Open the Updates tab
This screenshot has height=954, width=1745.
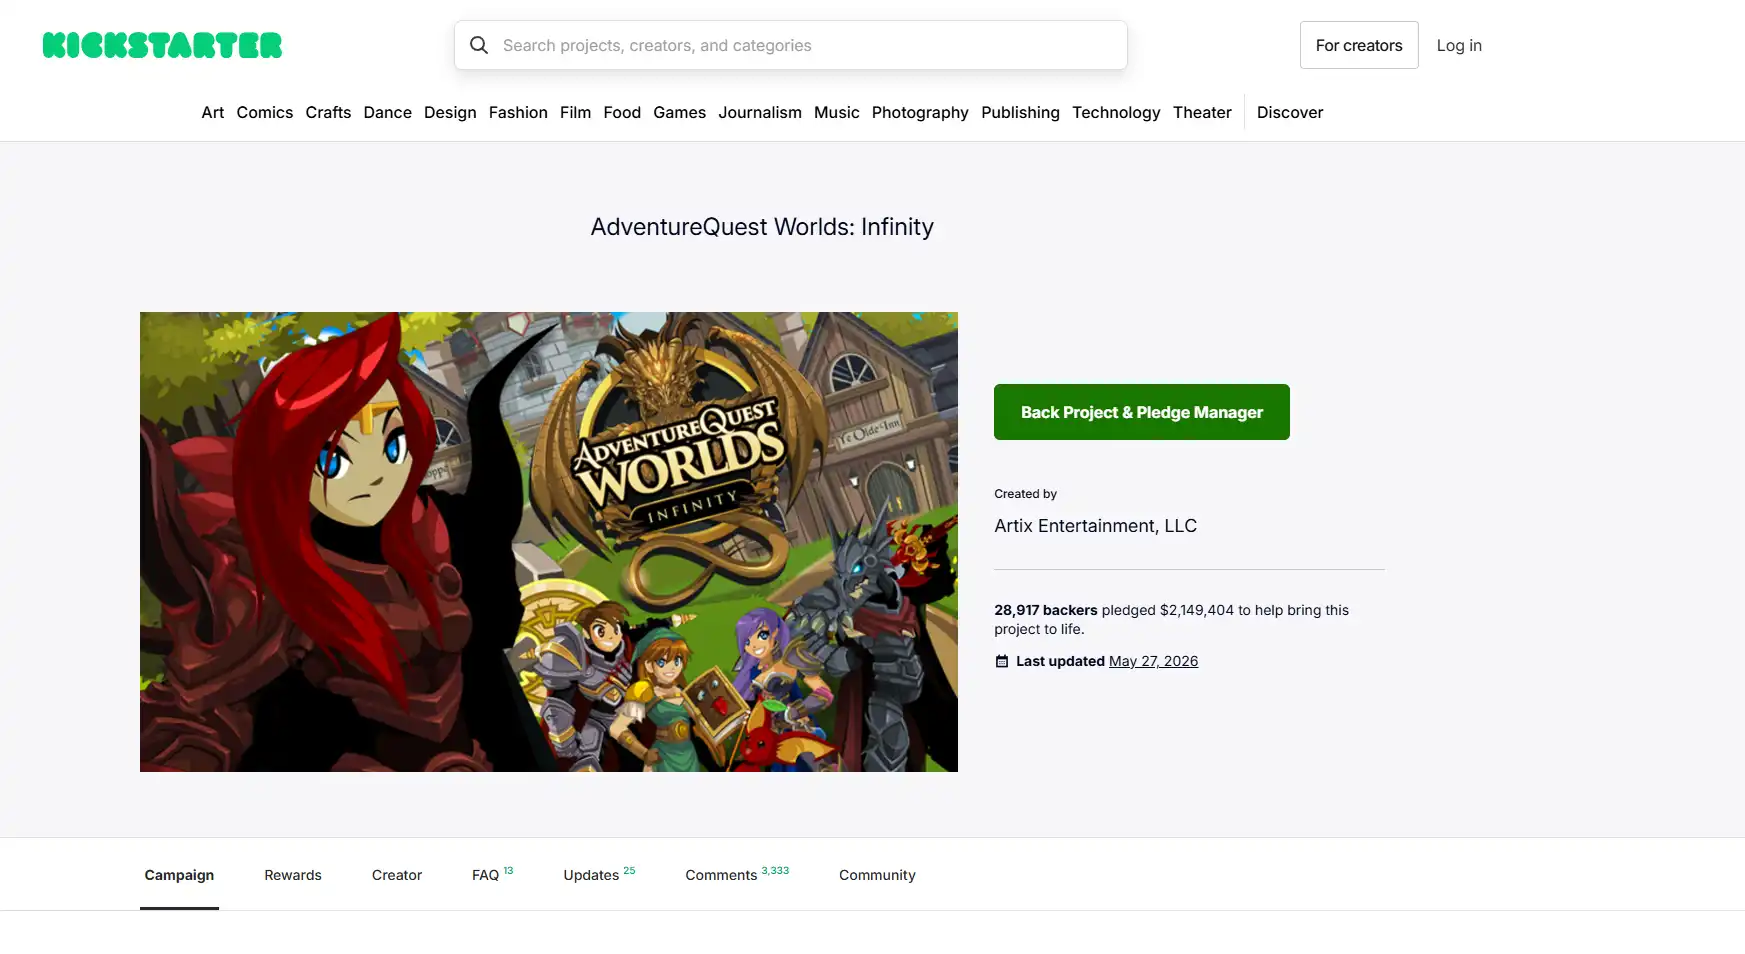coord(599,875)
